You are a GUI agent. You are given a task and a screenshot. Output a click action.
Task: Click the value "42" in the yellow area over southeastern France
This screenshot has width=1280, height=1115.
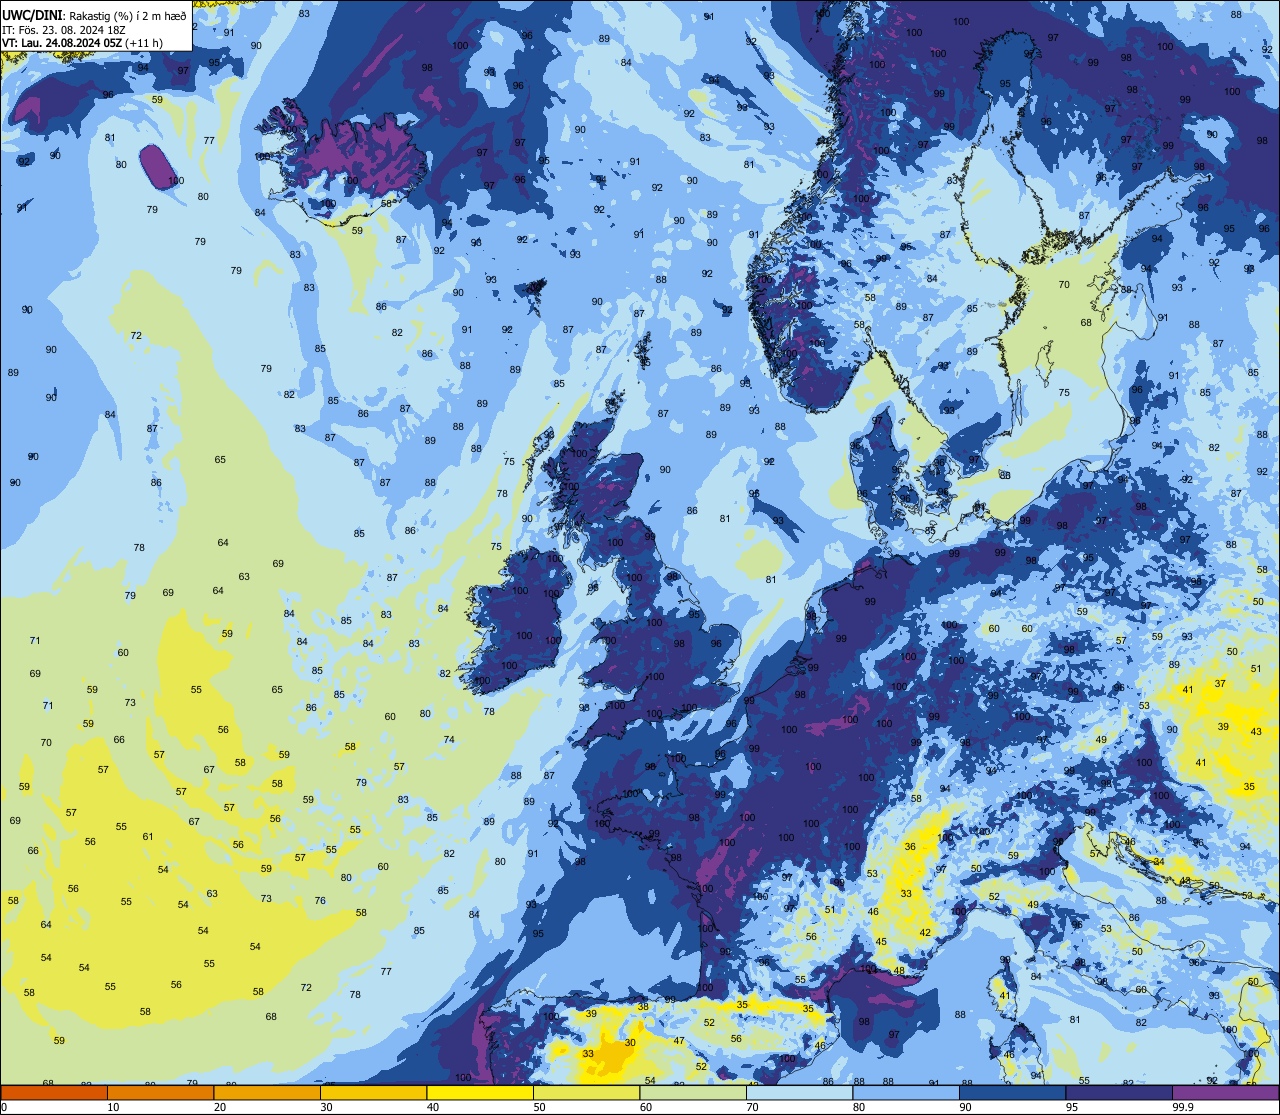[925, 933]
